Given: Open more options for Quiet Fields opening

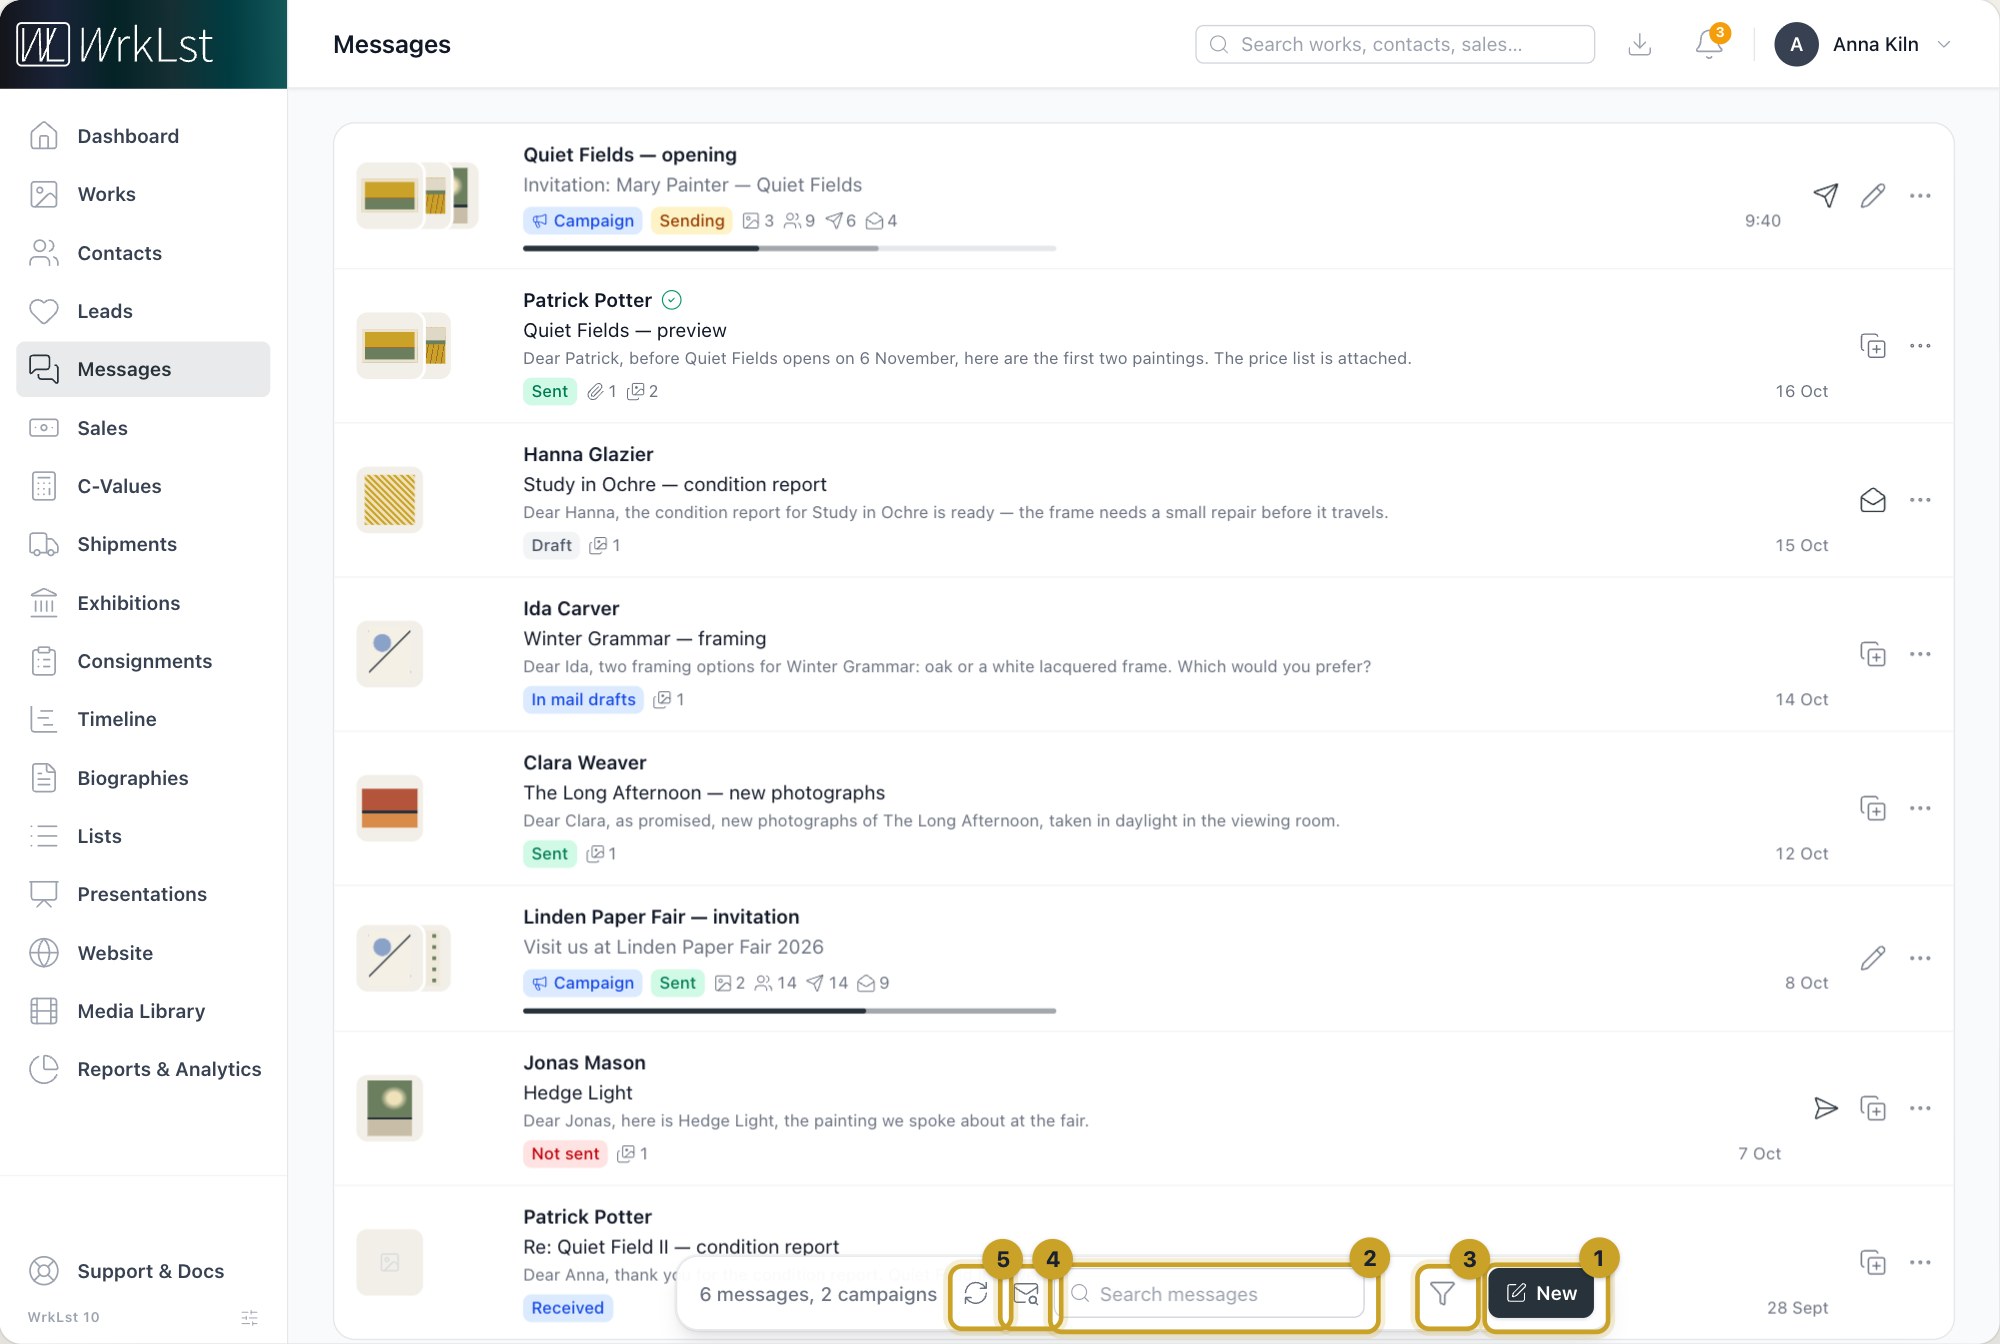Looking at the screenshot, I should point(1920,196).
